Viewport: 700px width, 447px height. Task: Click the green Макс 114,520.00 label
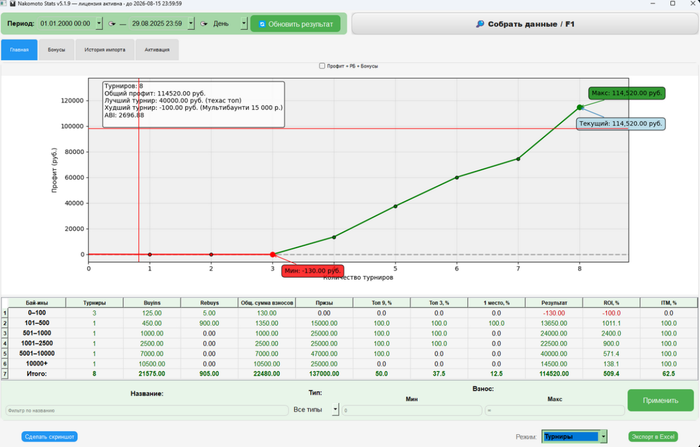pyautogui.click(x=624, y=93)
